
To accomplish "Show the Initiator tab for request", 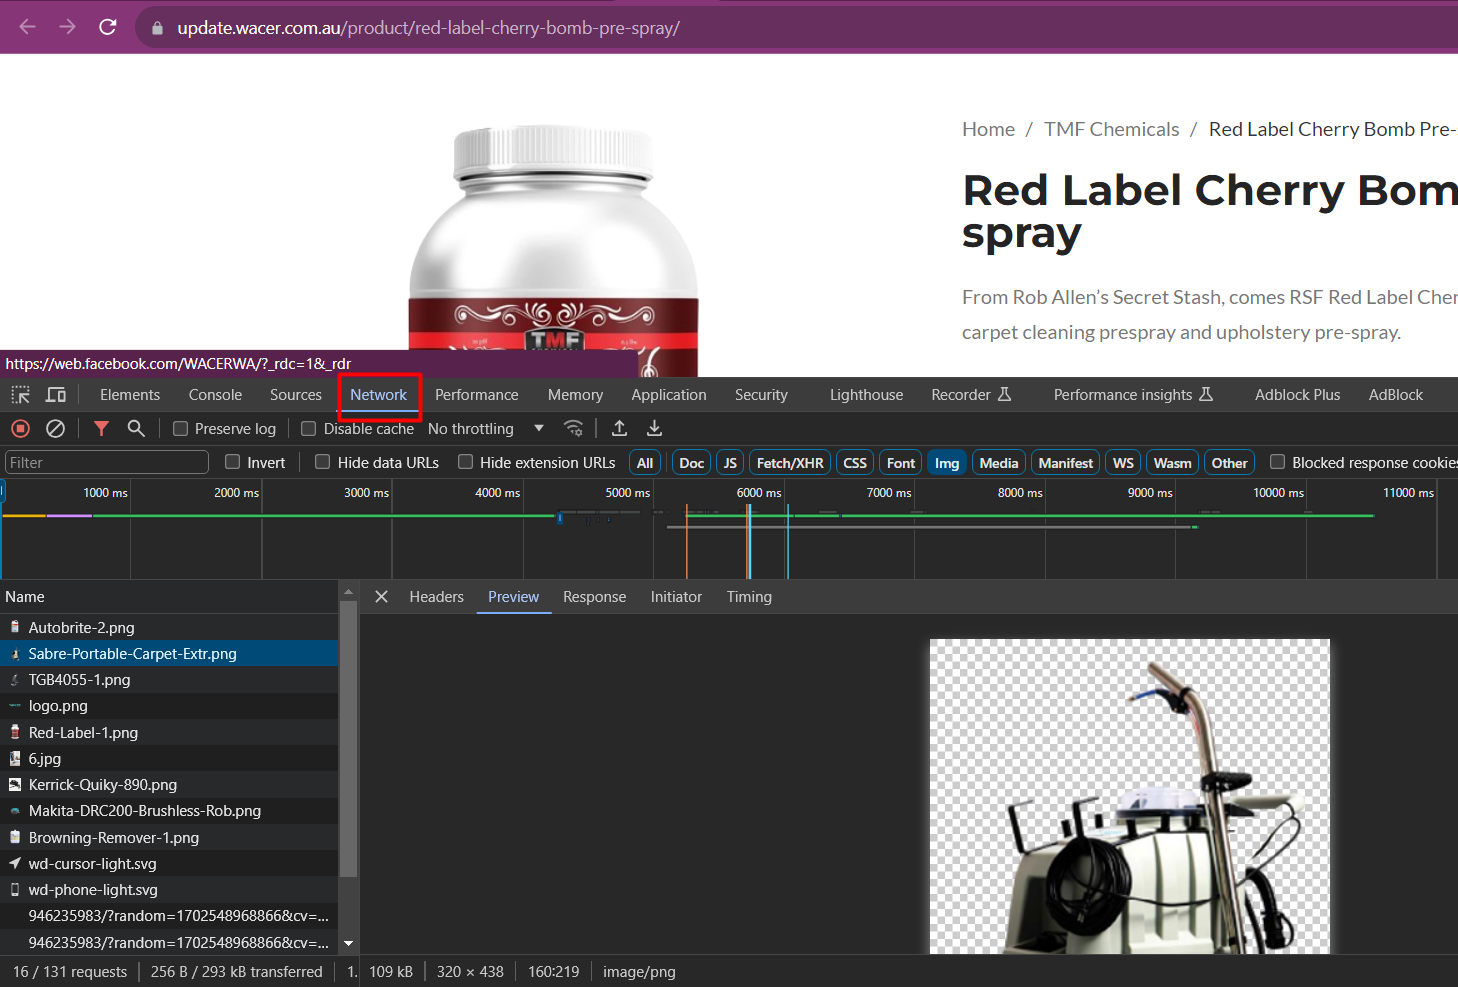I will tap(676, 597).
